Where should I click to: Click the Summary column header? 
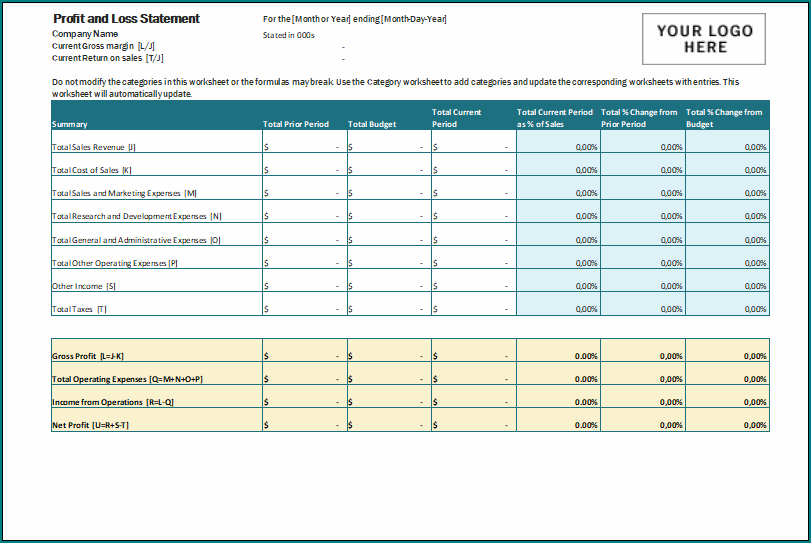[70, 124]
